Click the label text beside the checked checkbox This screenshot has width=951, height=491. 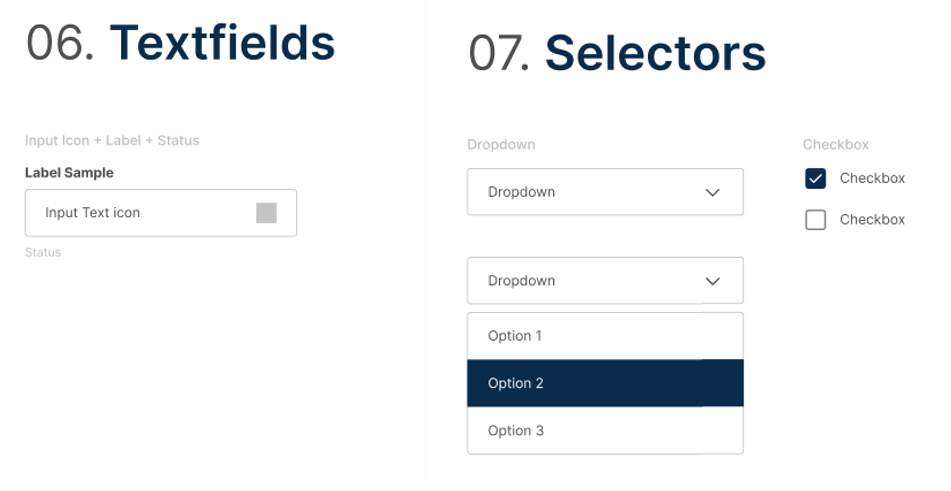[x=872, y=179]
